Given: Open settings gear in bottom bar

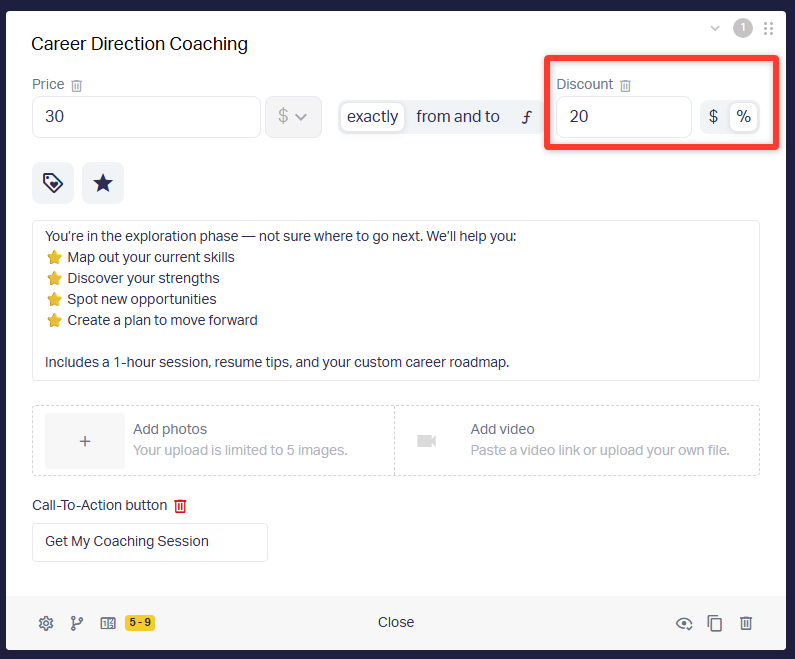Looking at the screenshot, I should tap(46, 623).
